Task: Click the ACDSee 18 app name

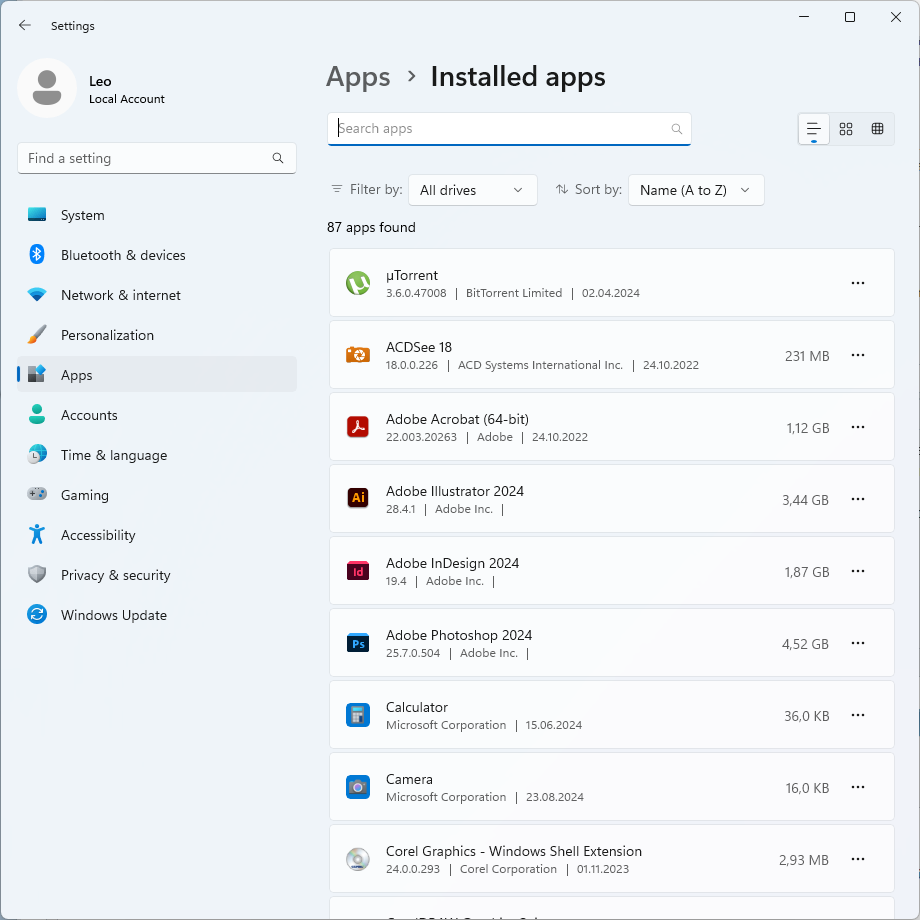Action: (x=418, y=347)
